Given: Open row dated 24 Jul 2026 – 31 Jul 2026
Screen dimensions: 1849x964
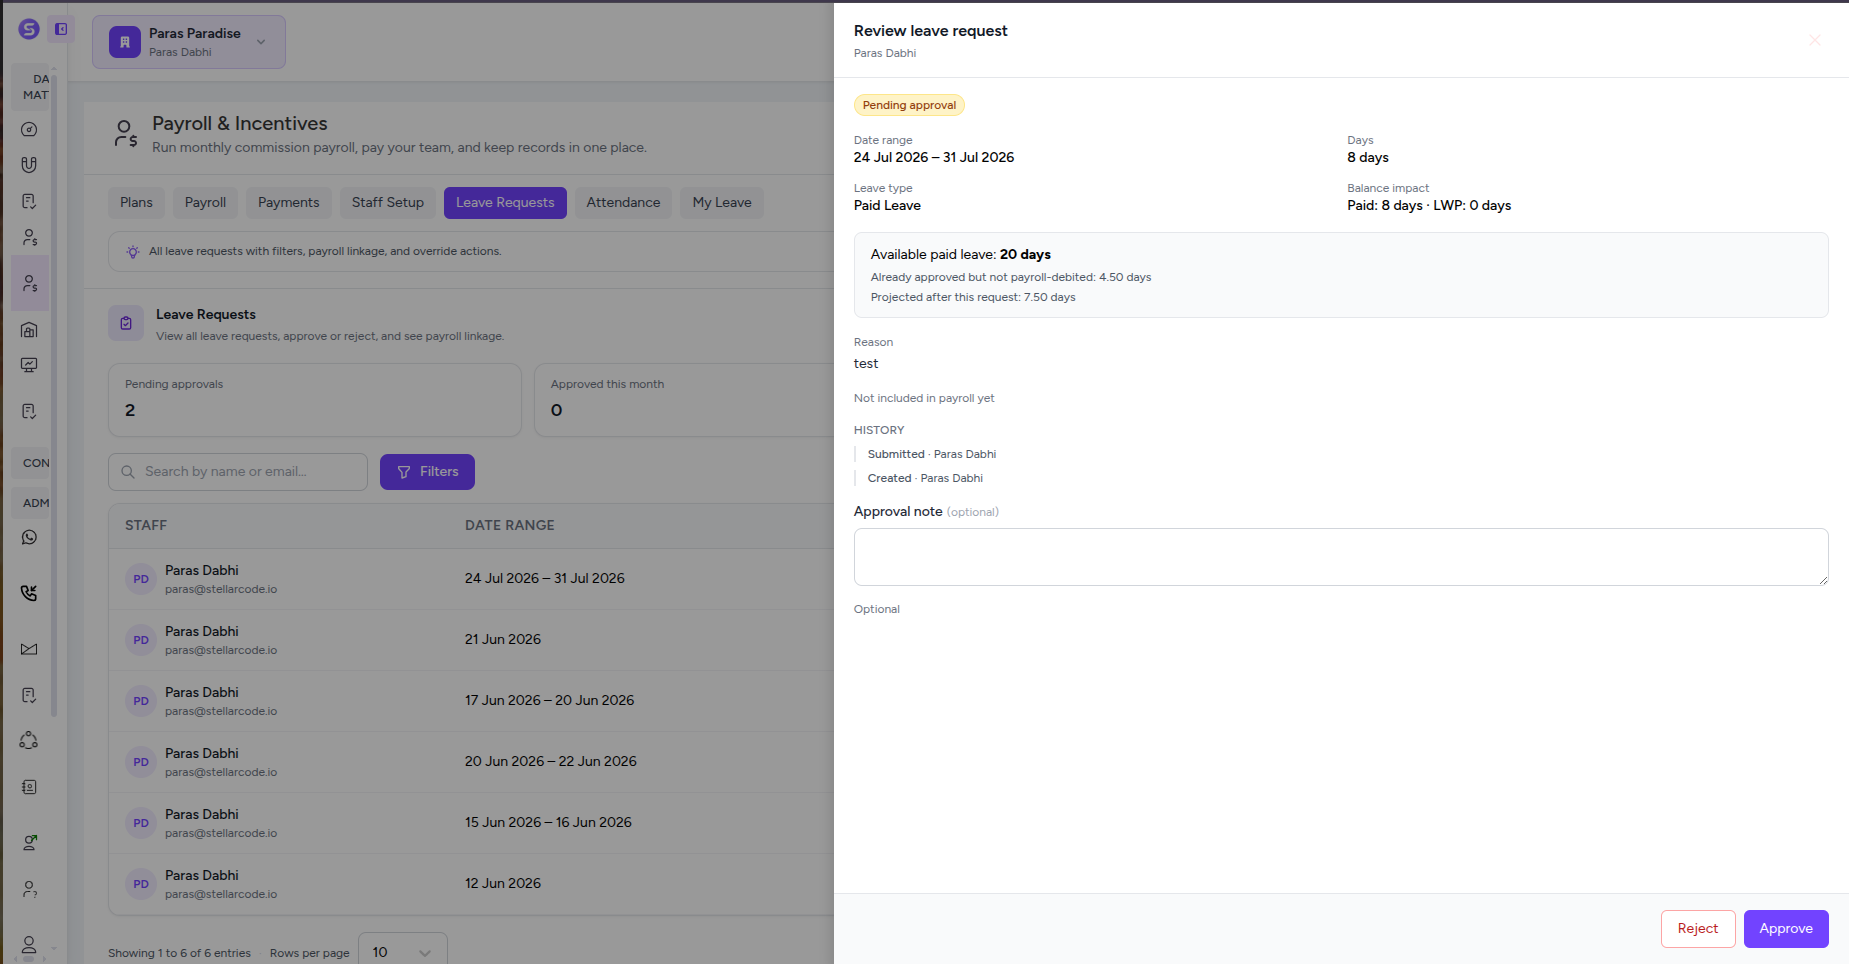Looking at the screenshot, I should point(471,579).
